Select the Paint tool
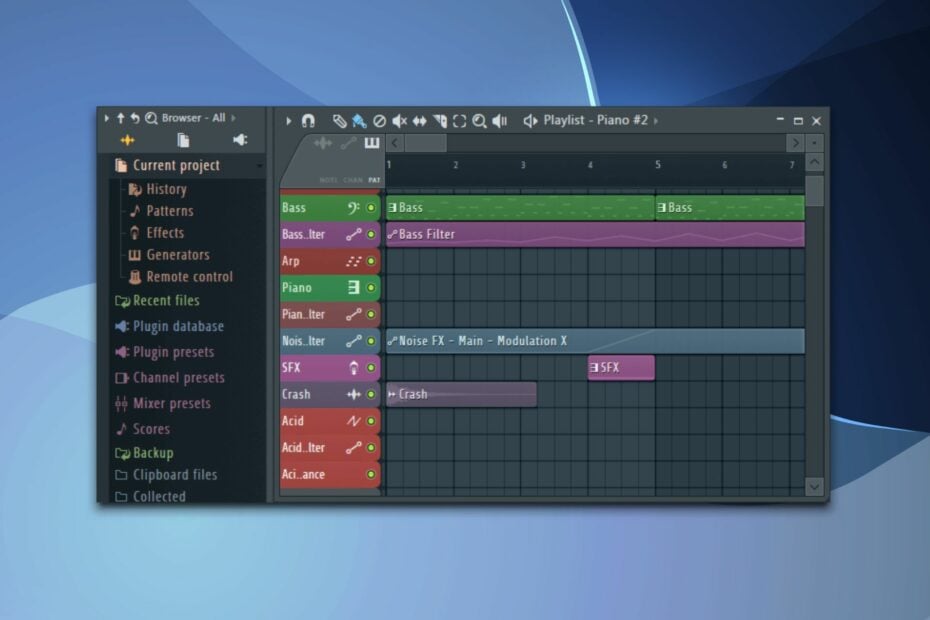The image size is (930, 620). pyautogui.click(x=358, y=120)
